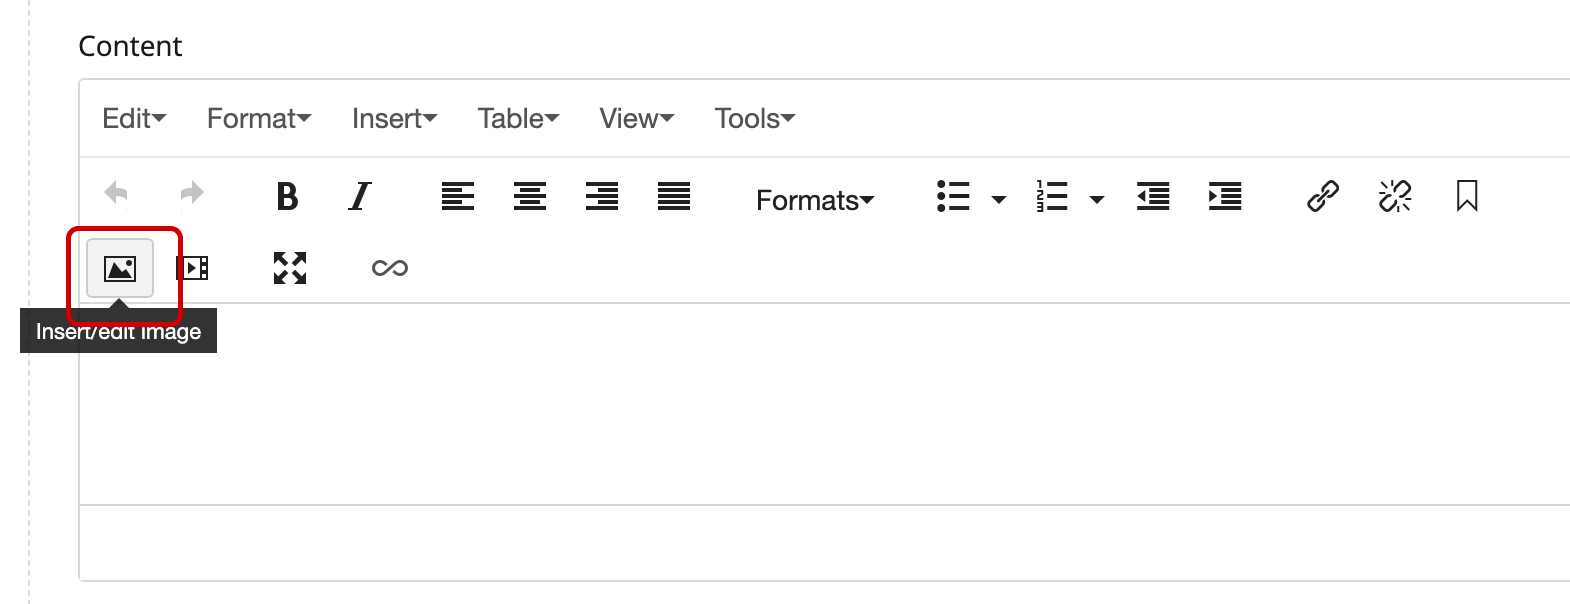Toggle bold formatting
Viewport: 1570px width, 604px height.
click(x=287, y=197)
